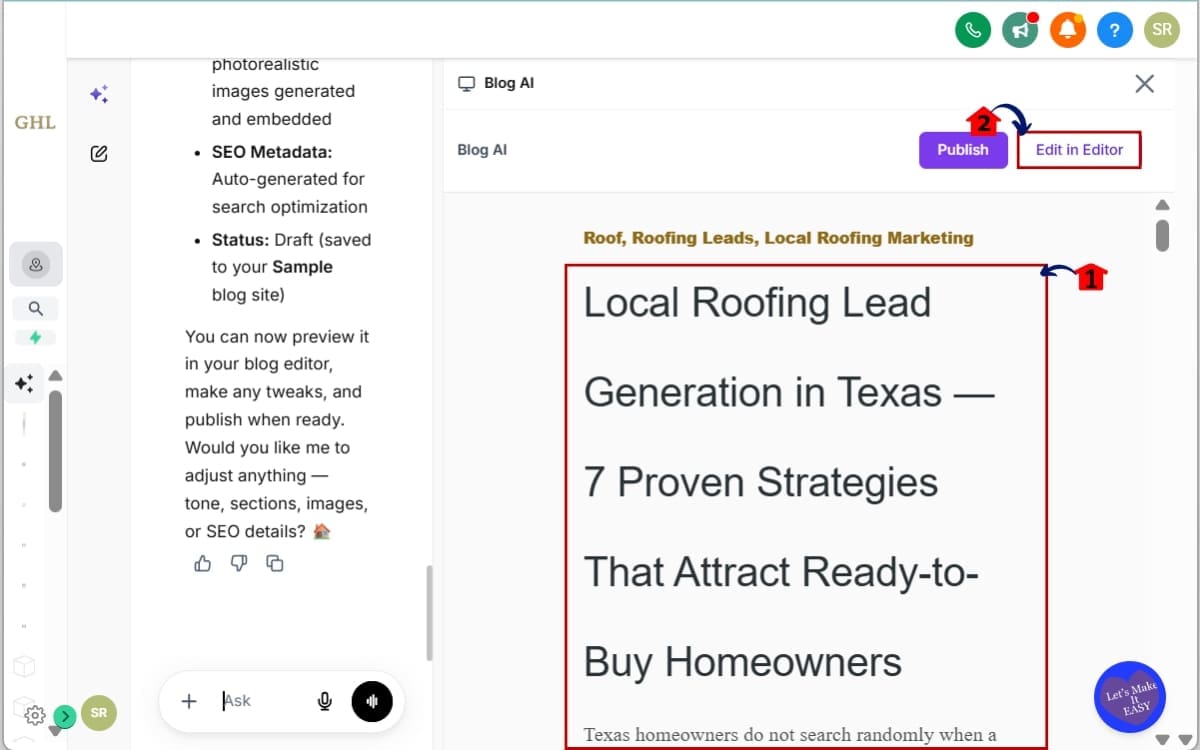Open the blue help question mark
Viewport: 1200px width, 750px height.
1115,30
